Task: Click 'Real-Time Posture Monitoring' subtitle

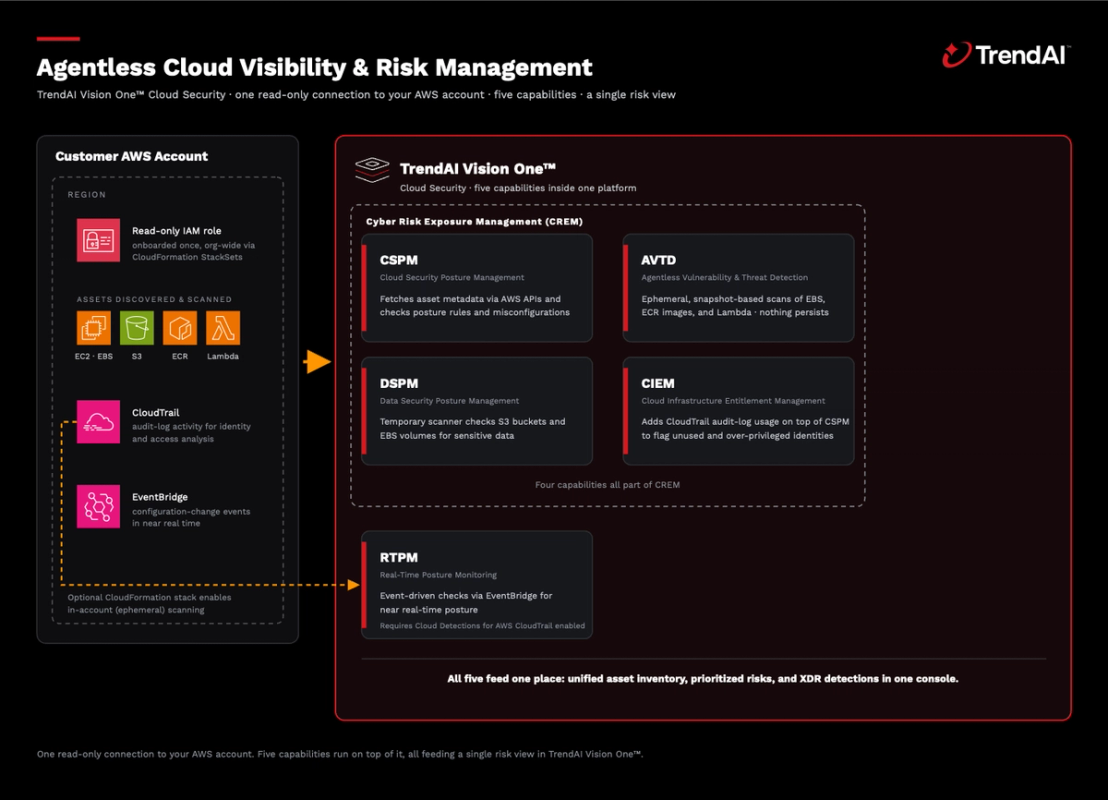Action: pos(438,575)
